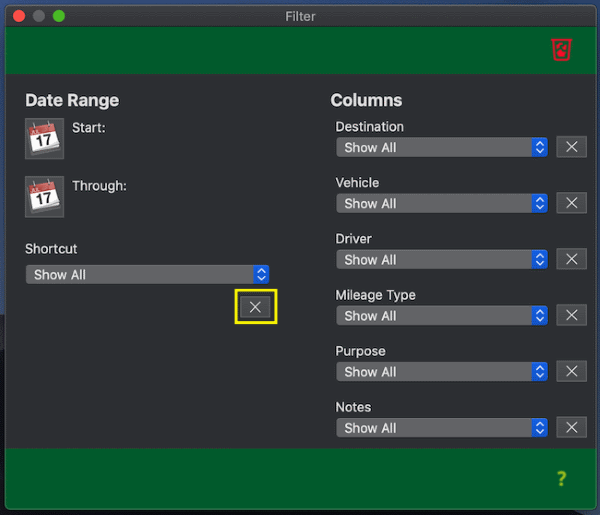Clear the Destination filter with X
Viewport: 600px width, 515px height.
(x=571, y=147)
